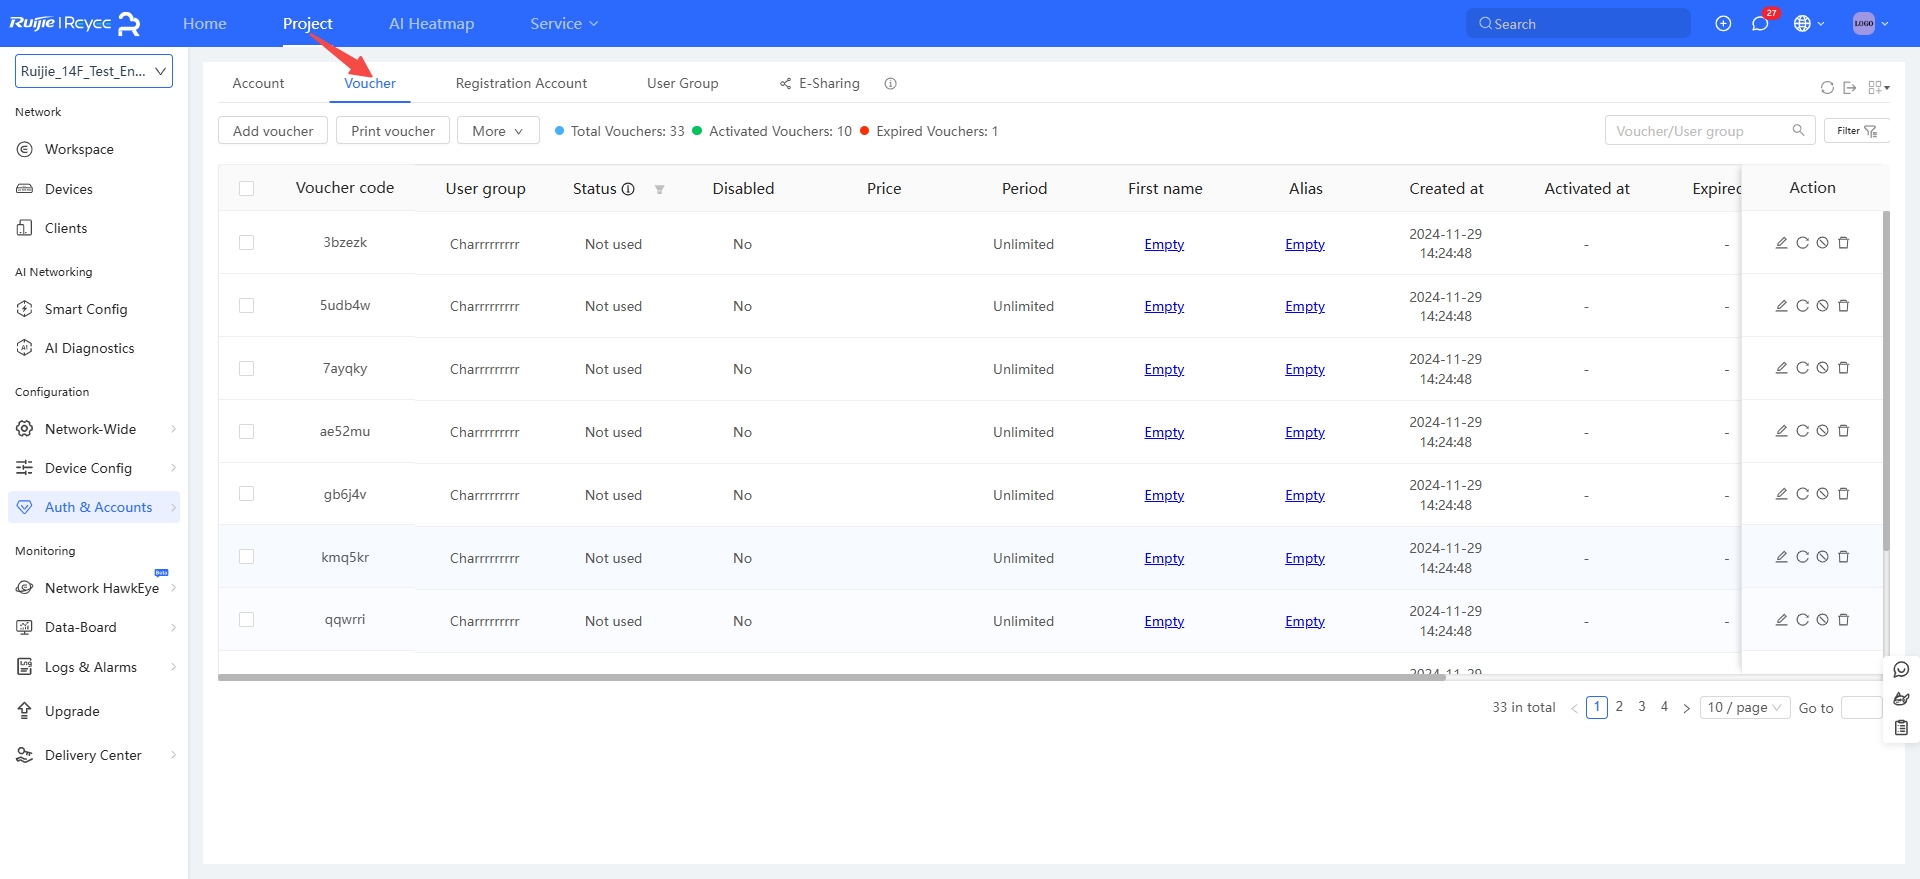Viewport: 1920px width, 879px height.
Task: Click the Empty first name link for qqwrri
Action: [1164, 621]
